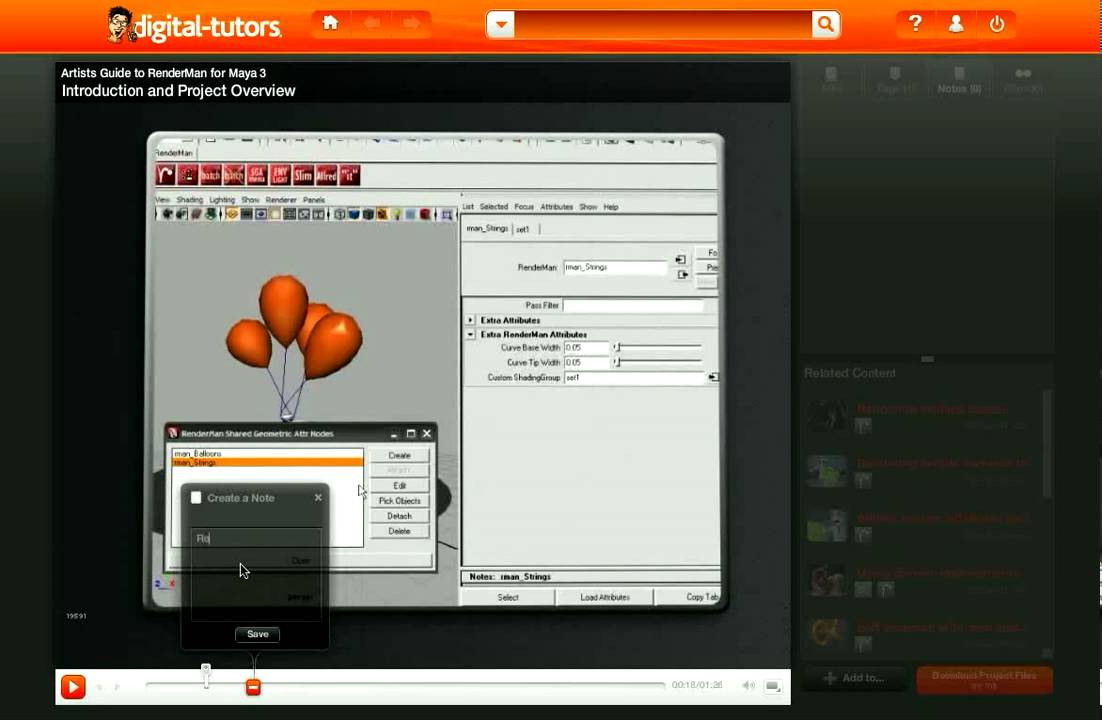Click the Related Content scrollbar
Screen dimensions: 1102x720
pyautogui.click(x=1046, y=444)
